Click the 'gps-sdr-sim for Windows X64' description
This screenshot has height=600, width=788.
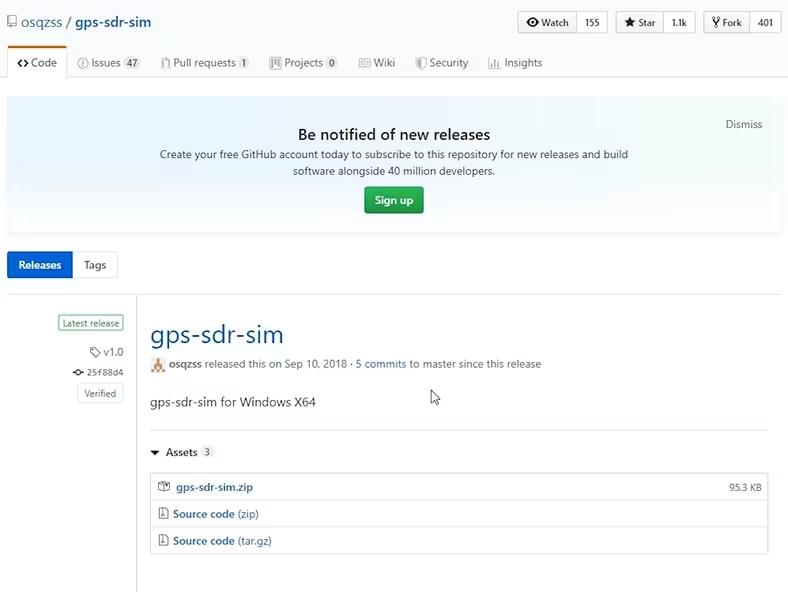click(233, 402)
